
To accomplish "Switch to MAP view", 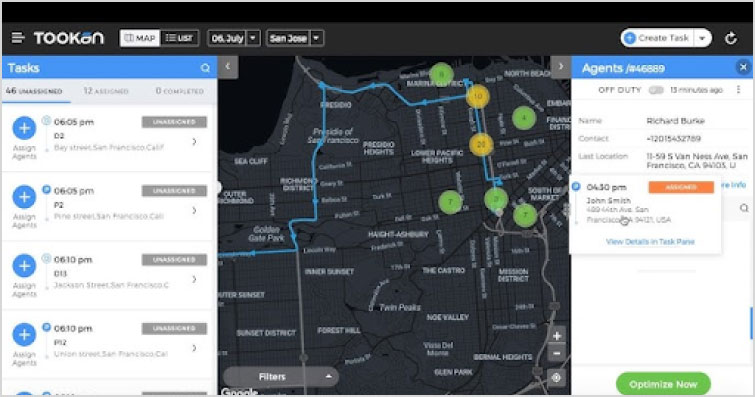I will 140,38.
